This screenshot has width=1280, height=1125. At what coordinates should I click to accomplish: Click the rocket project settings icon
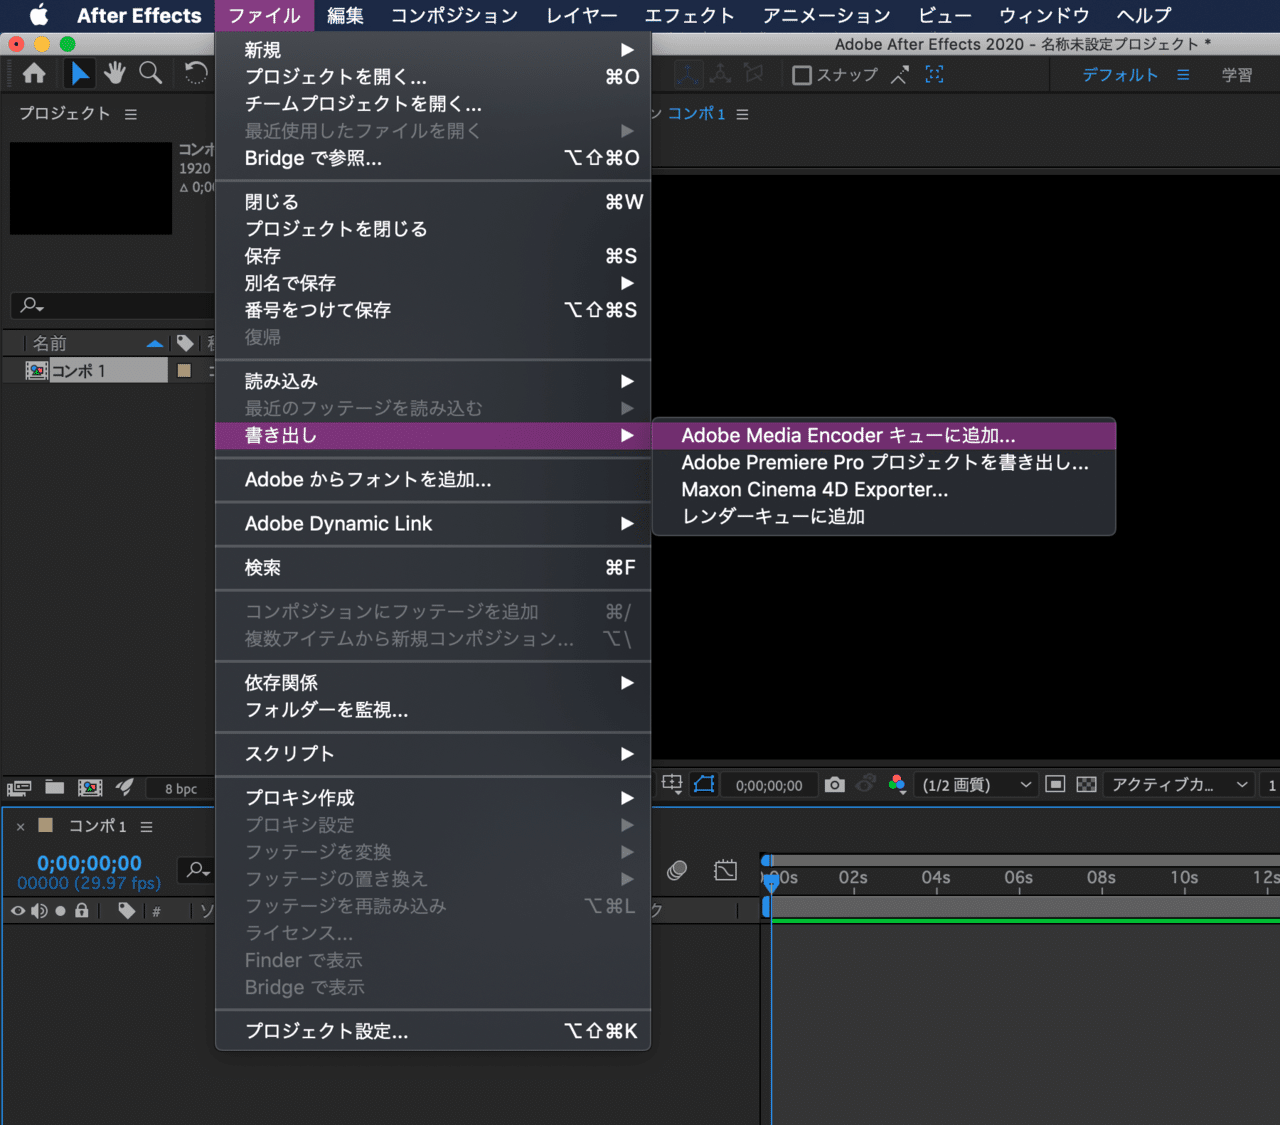pos(124,788)
